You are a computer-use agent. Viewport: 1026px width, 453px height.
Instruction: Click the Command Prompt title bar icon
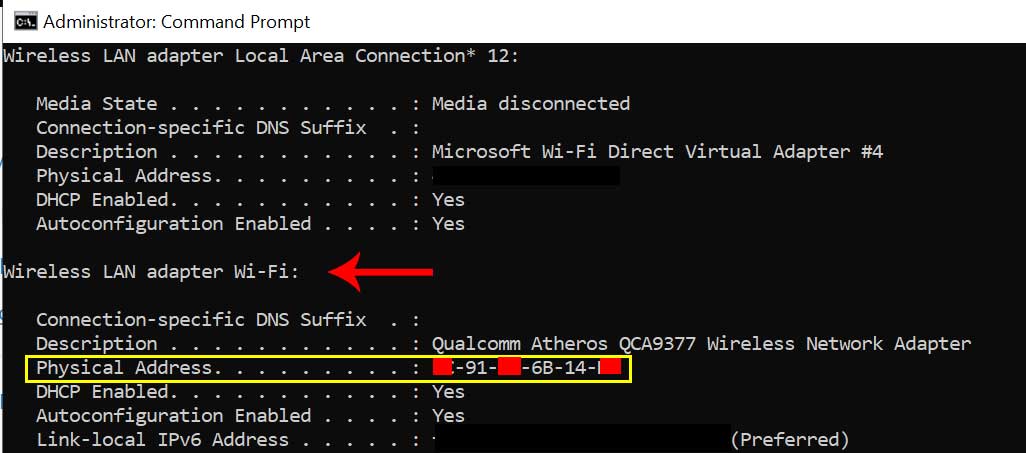[x=26, y=22]
